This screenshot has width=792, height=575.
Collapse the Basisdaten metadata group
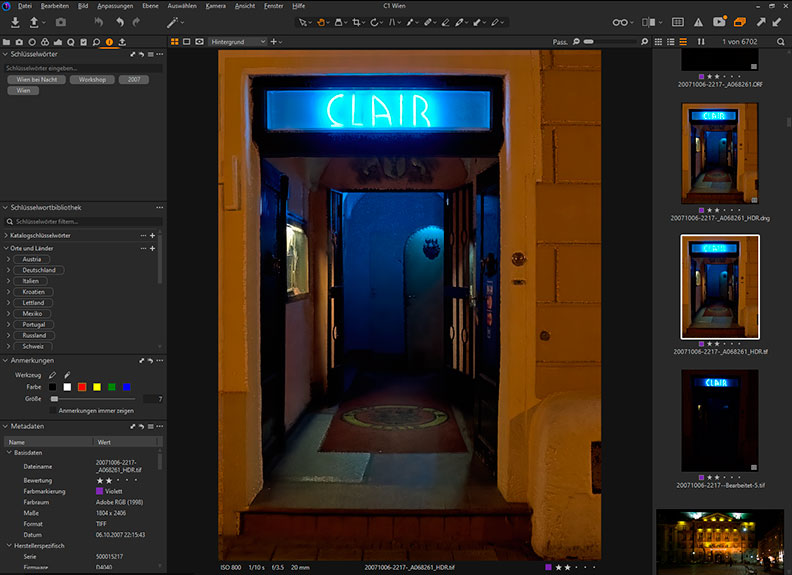(x=9, y=453)
